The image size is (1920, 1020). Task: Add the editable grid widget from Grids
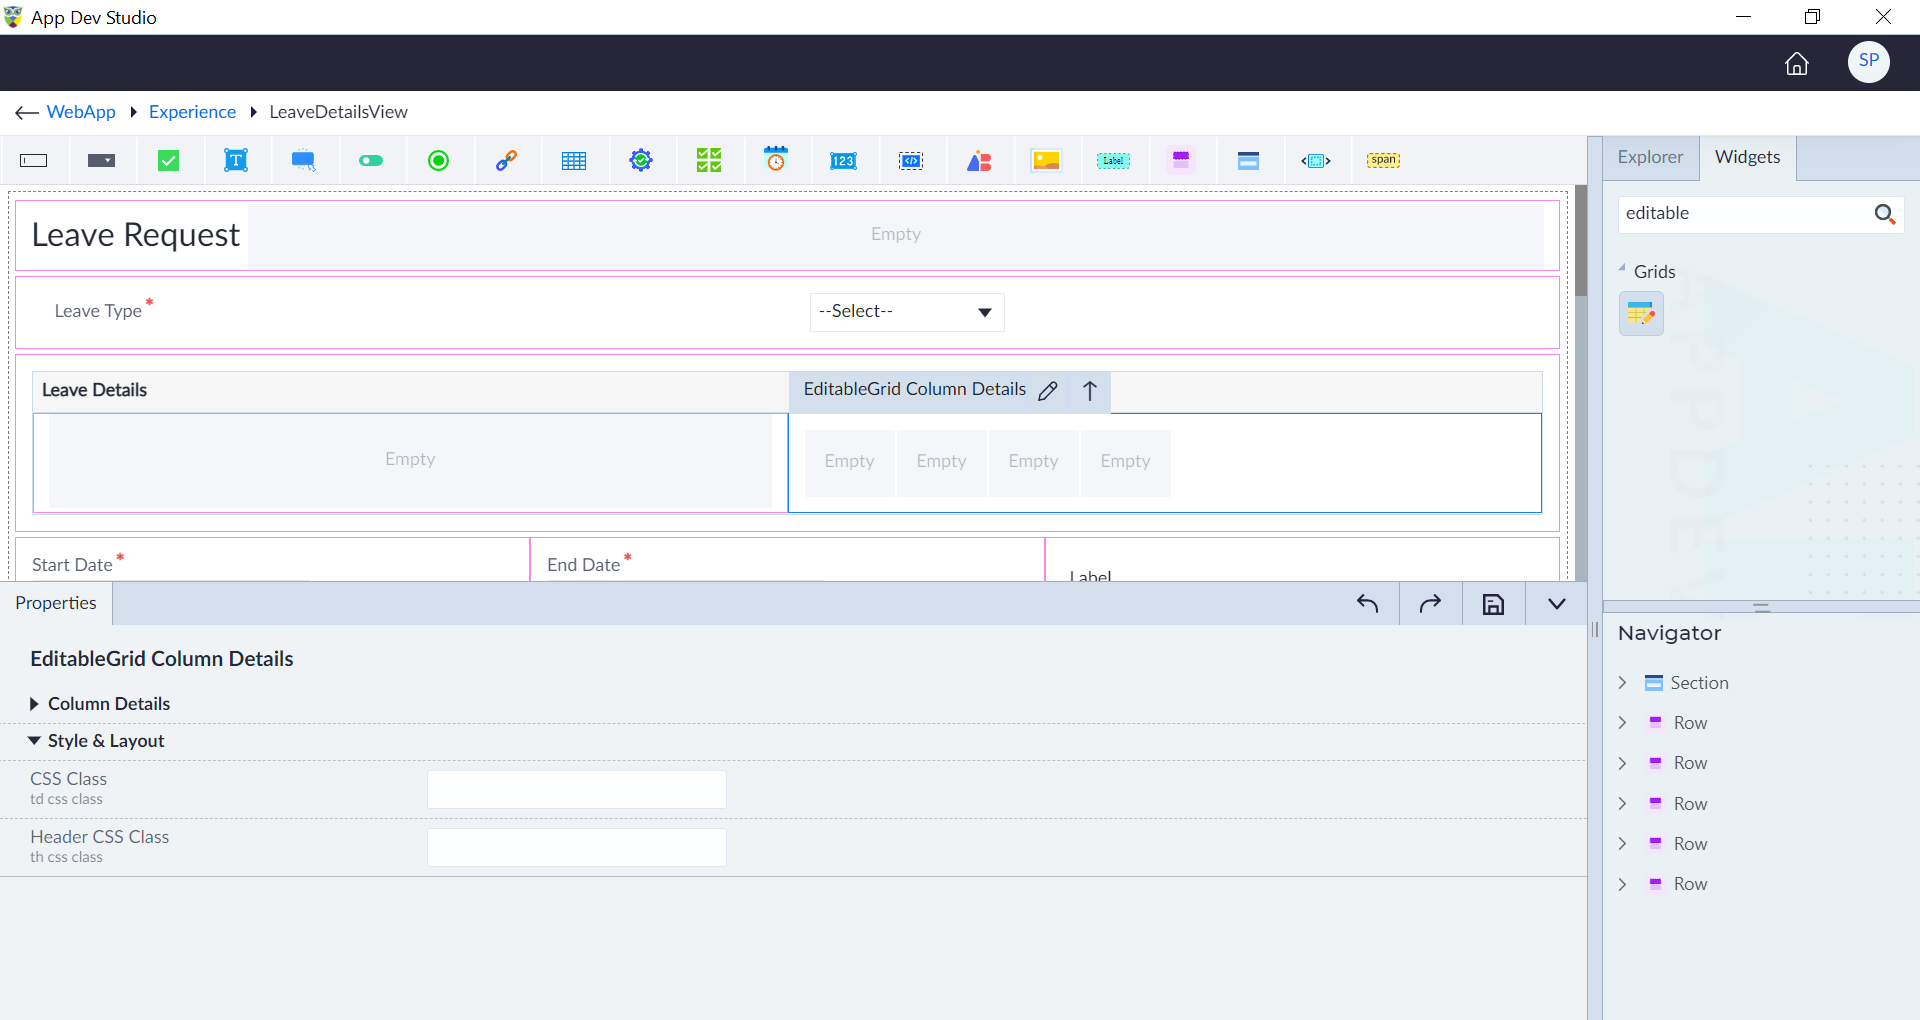point(1641,314)
